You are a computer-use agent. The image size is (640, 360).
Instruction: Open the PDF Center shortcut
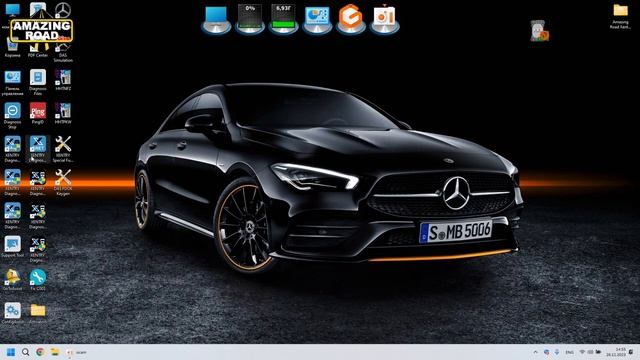pos(38,47)
